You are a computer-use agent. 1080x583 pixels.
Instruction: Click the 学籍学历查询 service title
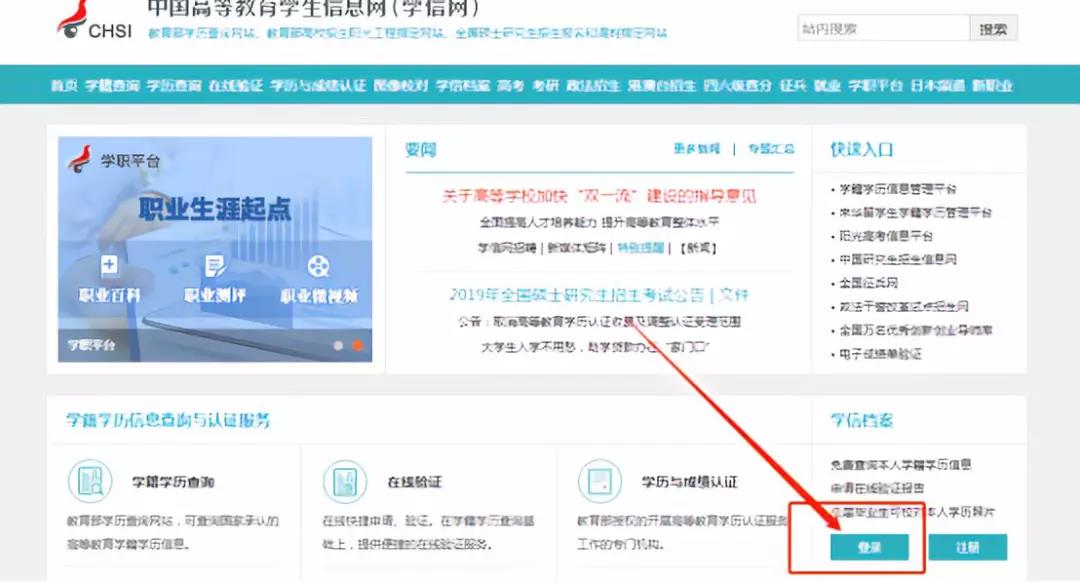coord(173,482)
